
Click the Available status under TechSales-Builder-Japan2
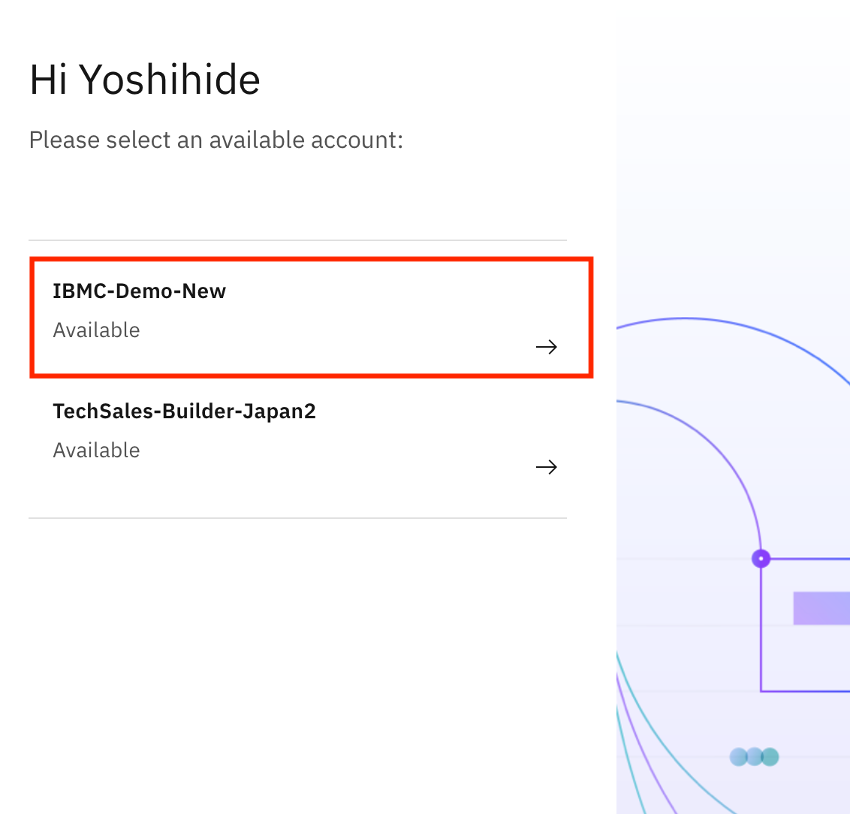(x=96, y=450)
